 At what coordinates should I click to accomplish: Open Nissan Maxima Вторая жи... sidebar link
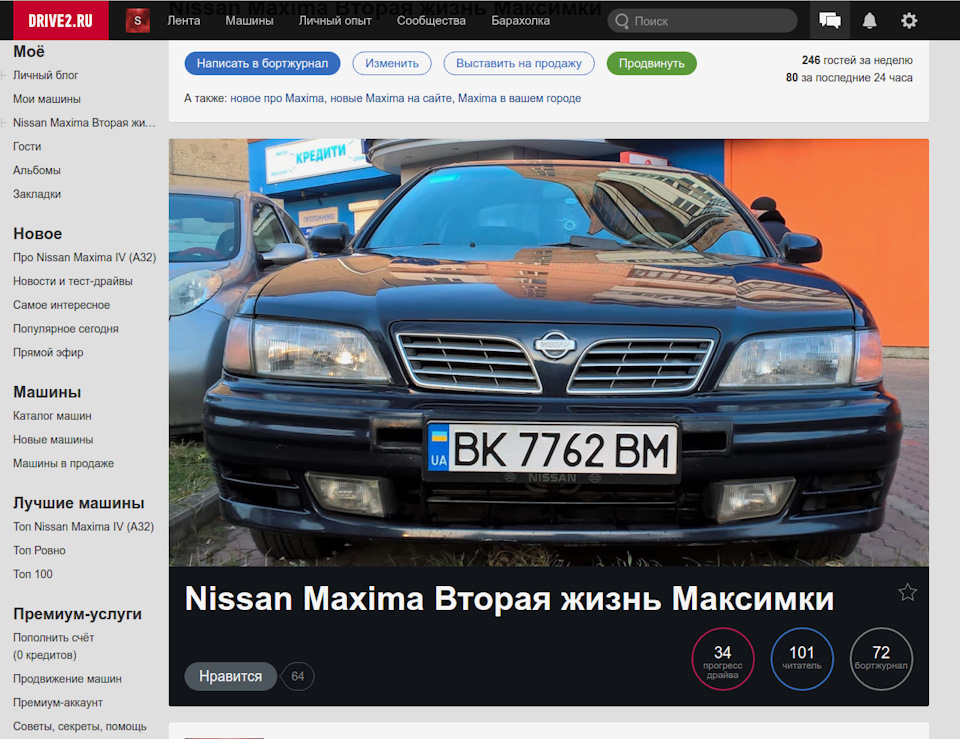tap(84, 123)
